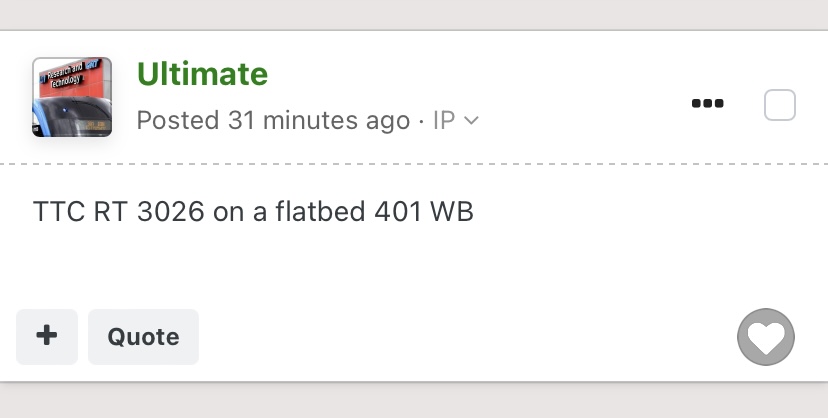Reply by quoting Ultimate's post

click(143, 337)
